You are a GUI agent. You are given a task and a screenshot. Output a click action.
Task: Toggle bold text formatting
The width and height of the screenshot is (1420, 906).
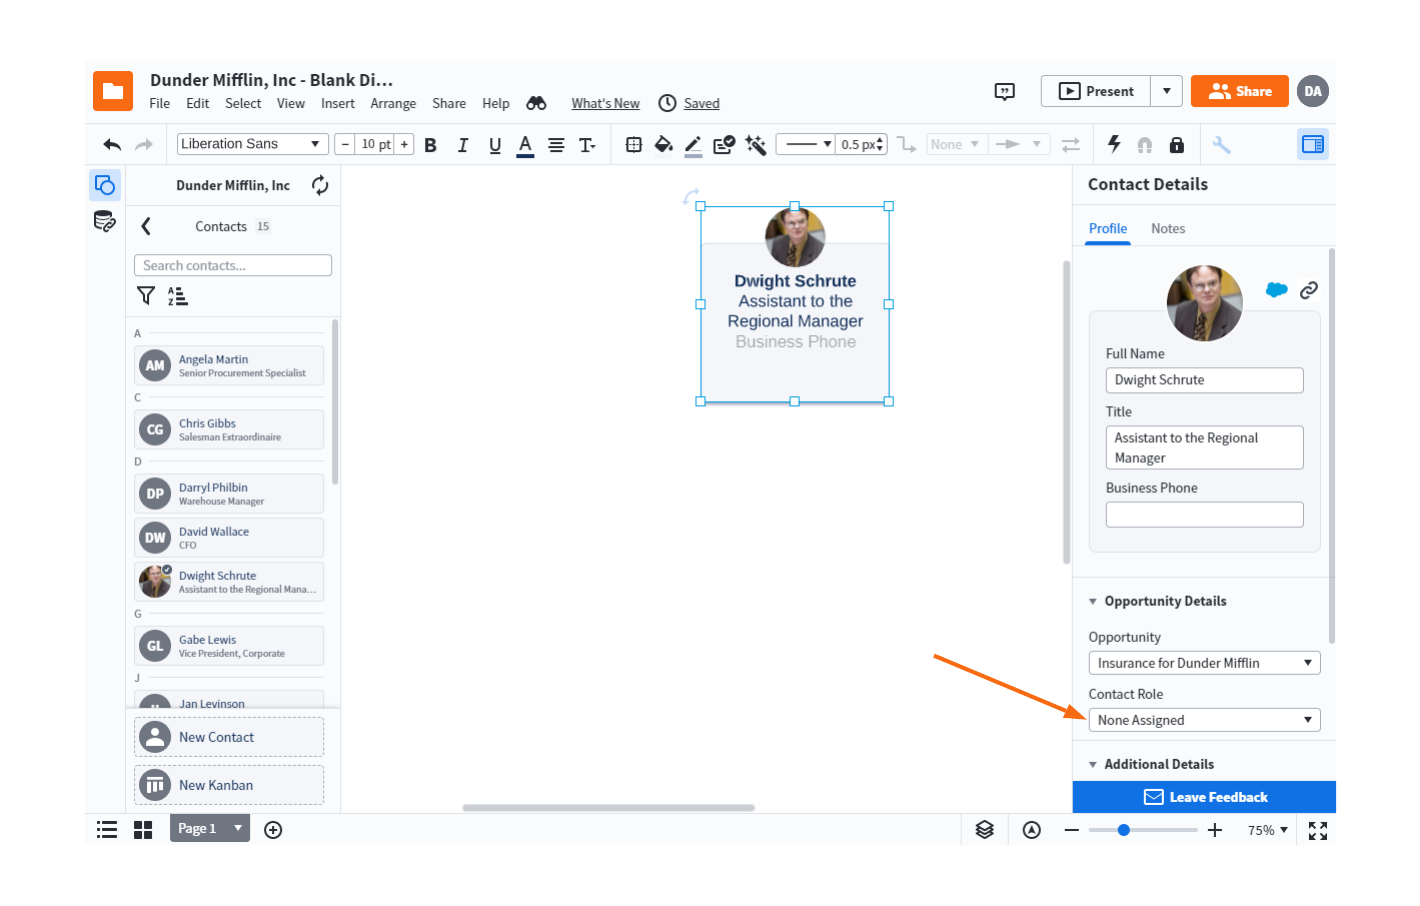[430, 145]
